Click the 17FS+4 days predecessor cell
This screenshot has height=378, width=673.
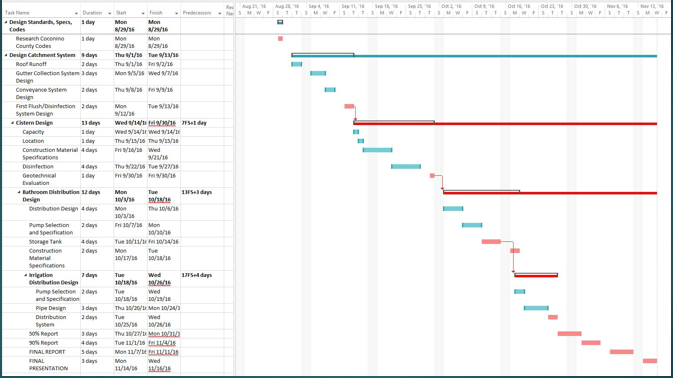coord(197,275)
